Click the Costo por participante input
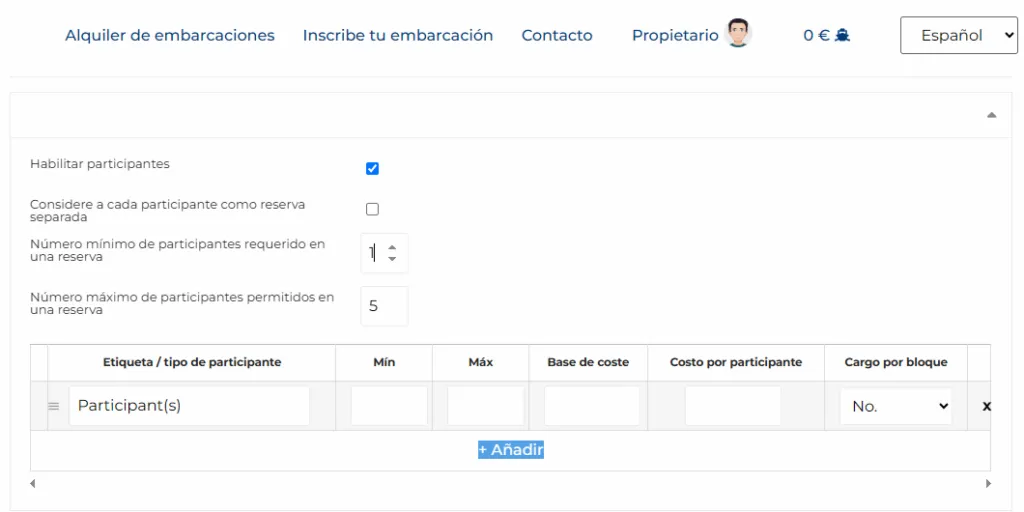Screen dimensions: 1024x512 tap(733, 406)
